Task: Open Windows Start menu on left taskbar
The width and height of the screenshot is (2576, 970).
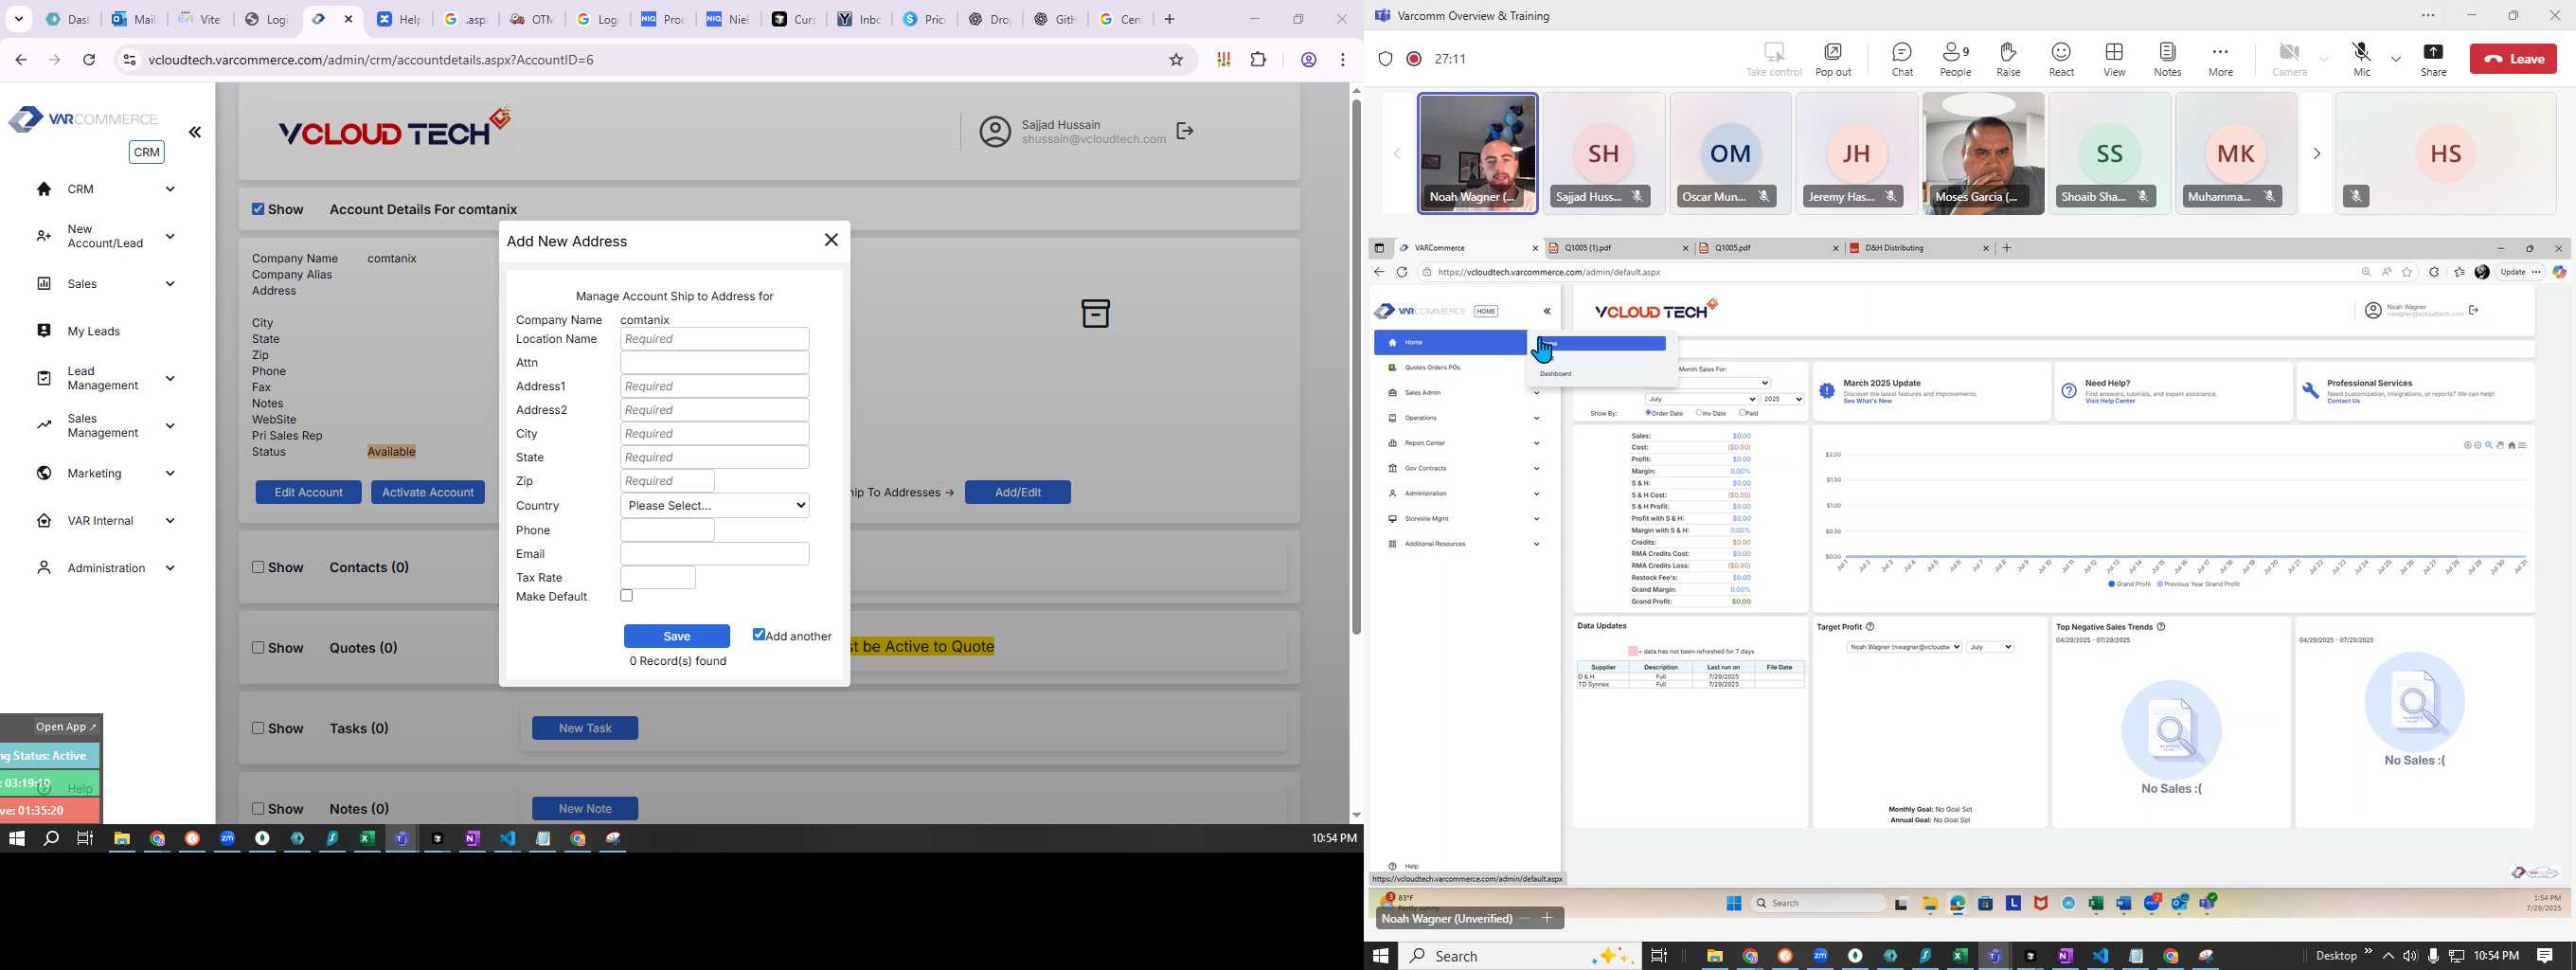Action: (x=16, y=839)
